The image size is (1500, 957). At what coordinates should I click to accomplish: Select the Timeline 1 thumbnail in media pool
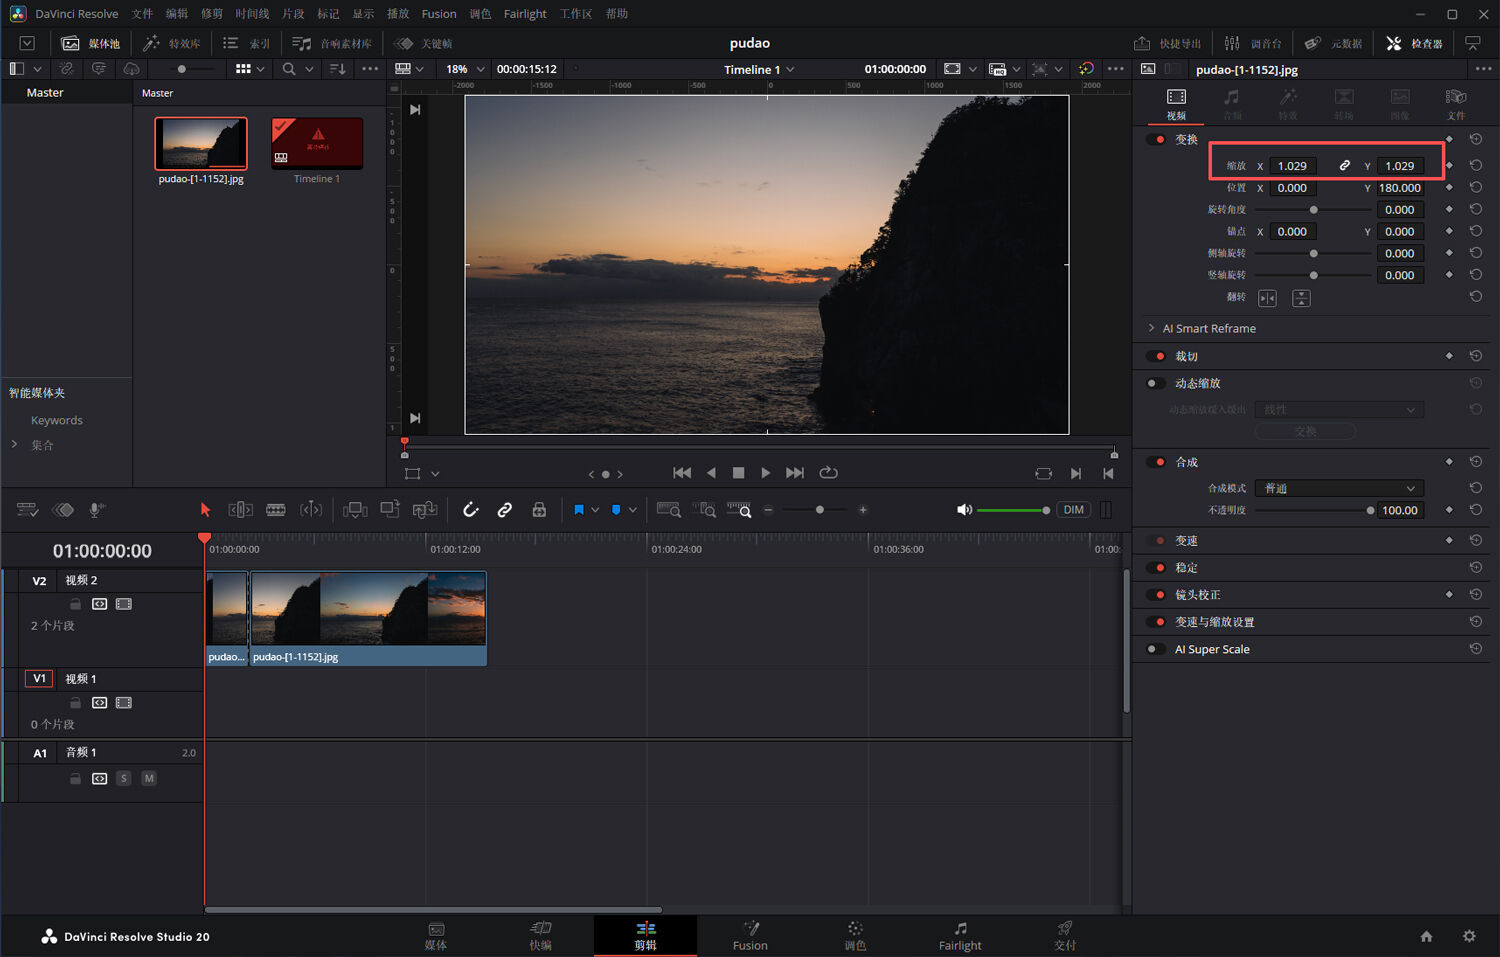(x=316, y=144)
